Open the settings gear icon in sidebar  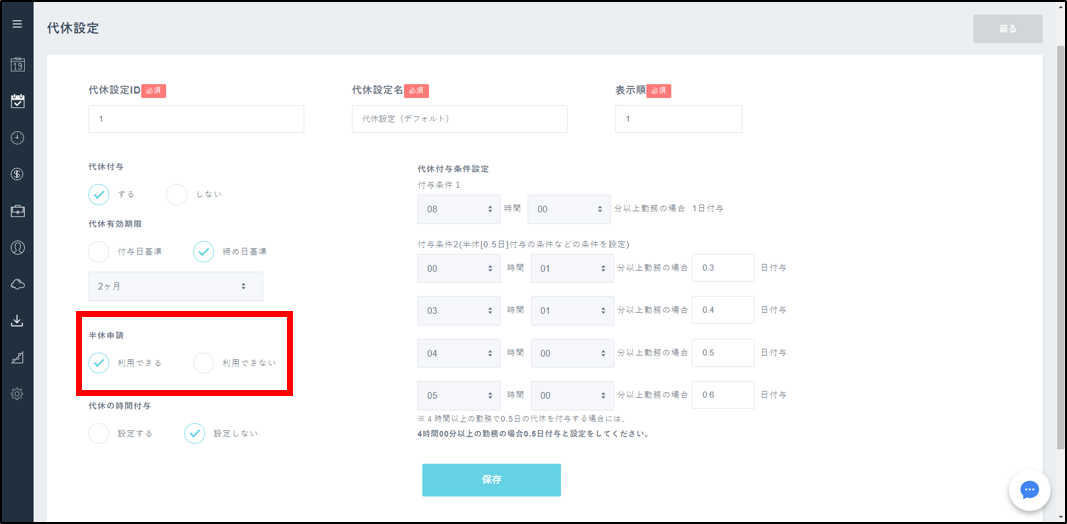pyautogui.click(x=17, y=394)
